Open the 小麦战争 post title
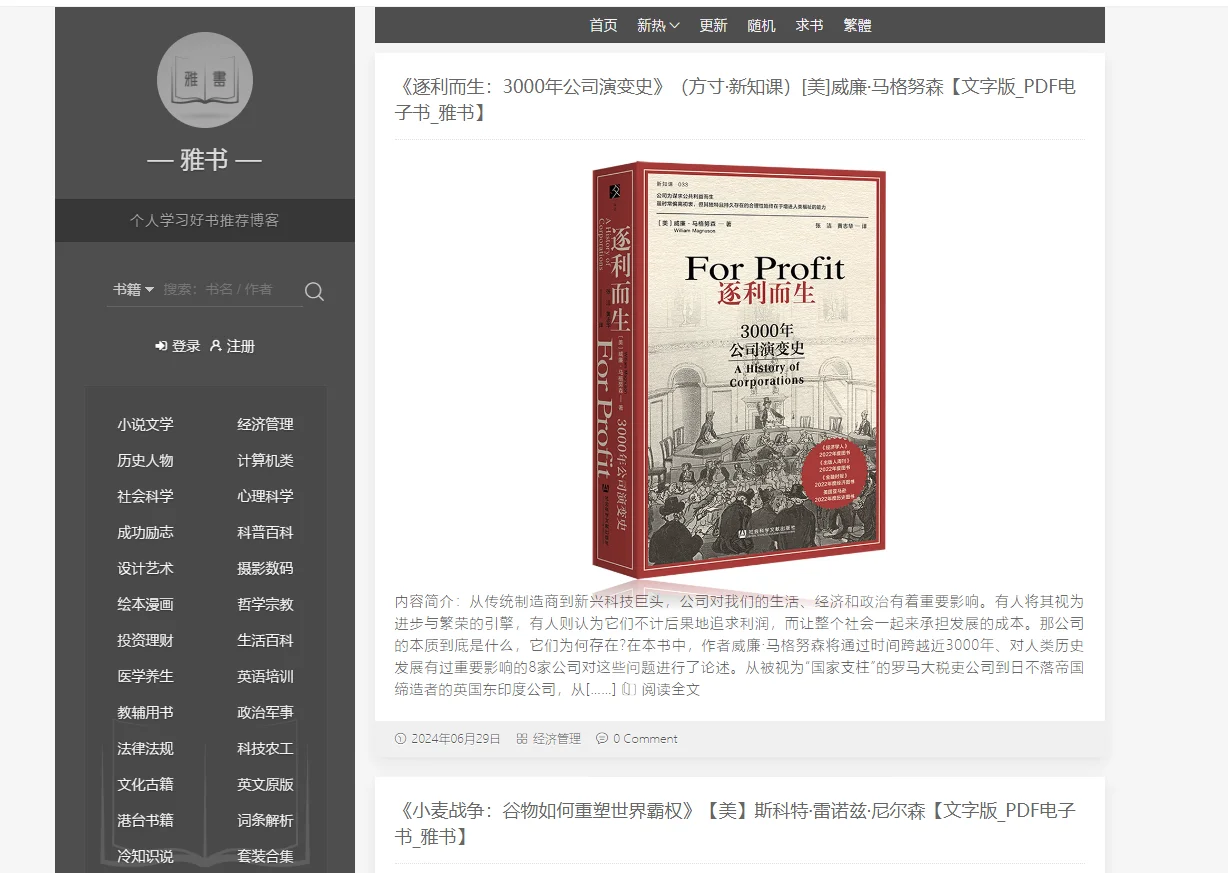The image size is (1228, 873). pos(735,823)
